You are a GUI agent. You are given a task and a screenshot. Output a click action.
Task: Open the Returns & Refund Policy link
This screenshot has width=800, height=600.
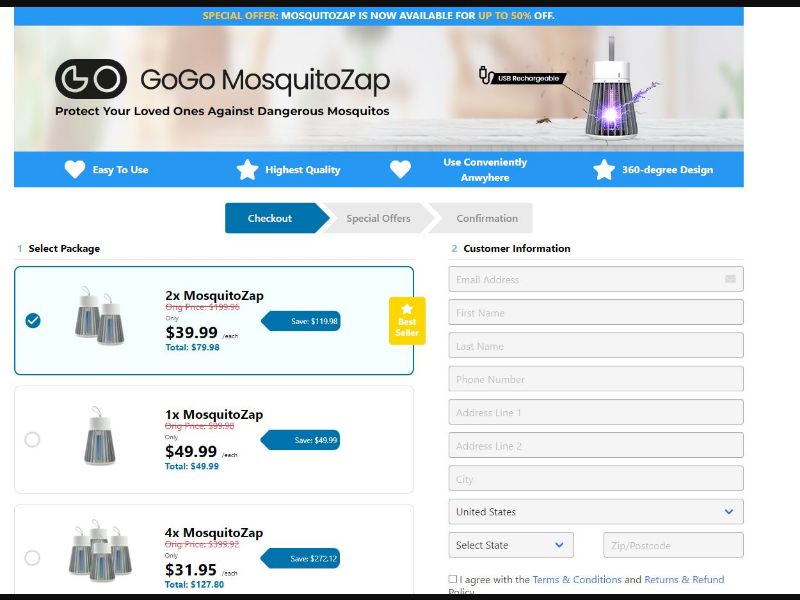683,578
